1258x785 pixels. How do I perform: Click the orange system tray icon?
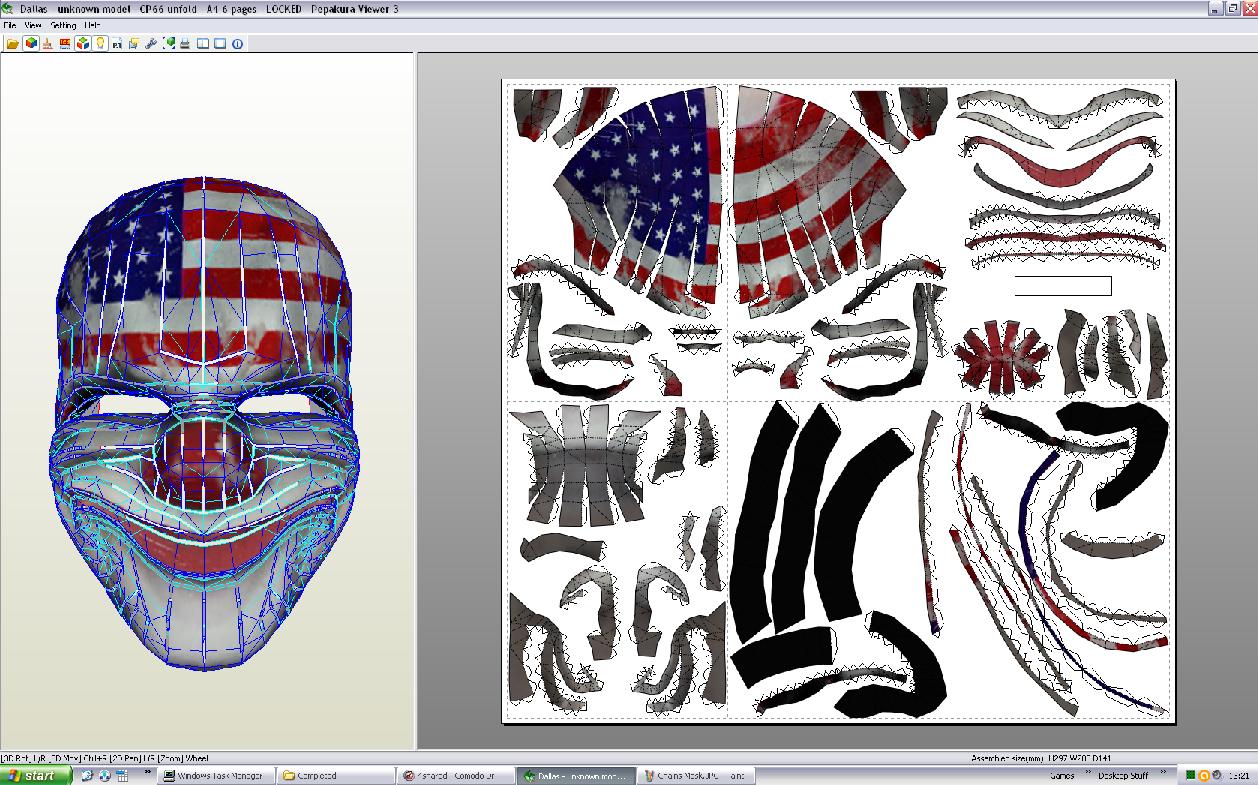[1204, 775]
